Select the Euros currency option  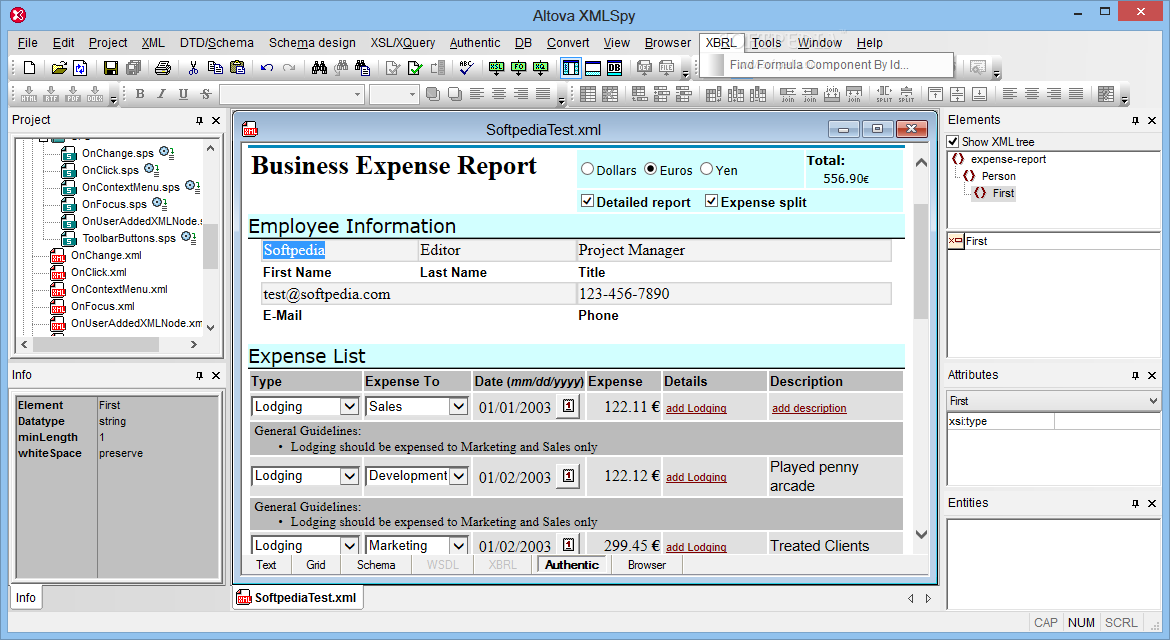click(x=651, y=169)
